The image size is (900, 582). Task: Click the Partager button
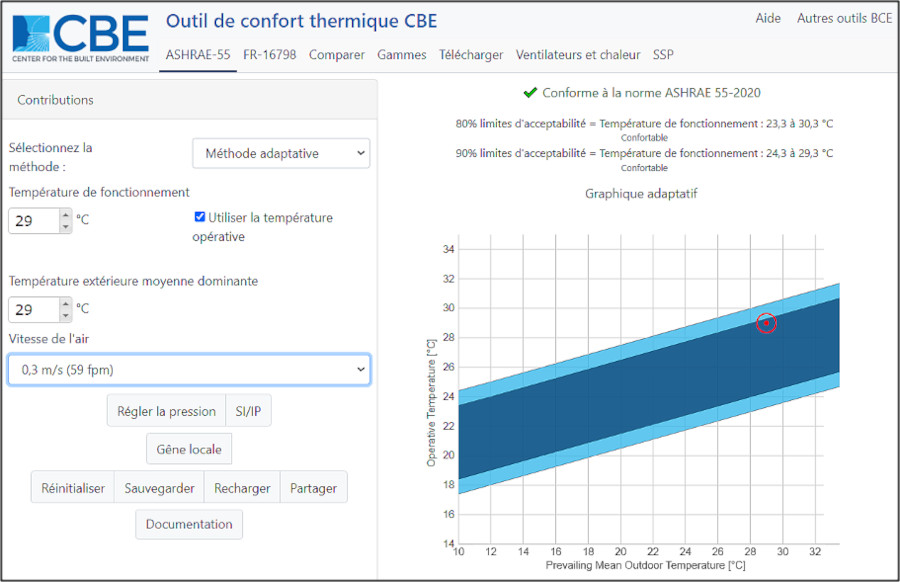[313, 488]
